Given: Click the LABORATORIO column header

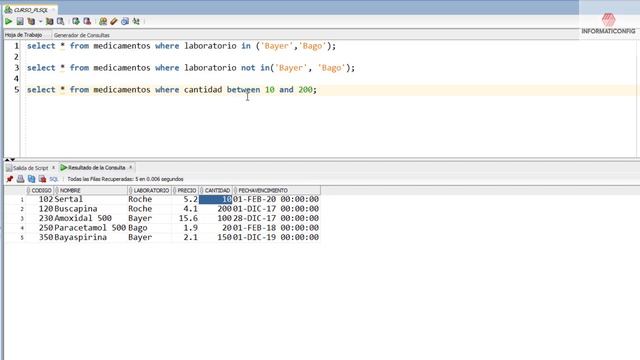Looking at the screenshot, I should click(149, 191).
